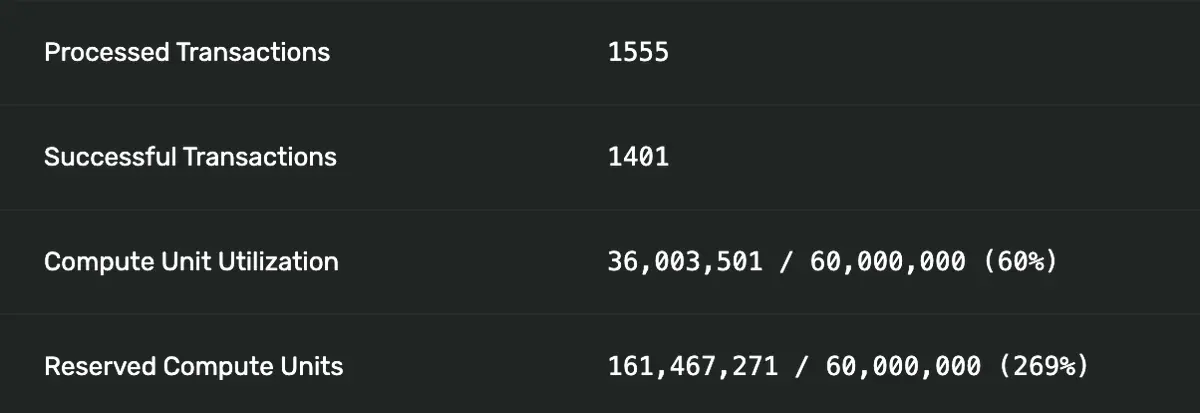Click the slash separator after 36,003,501
1200x413 pixels.
pyautogui.click(x=786, y=262)
